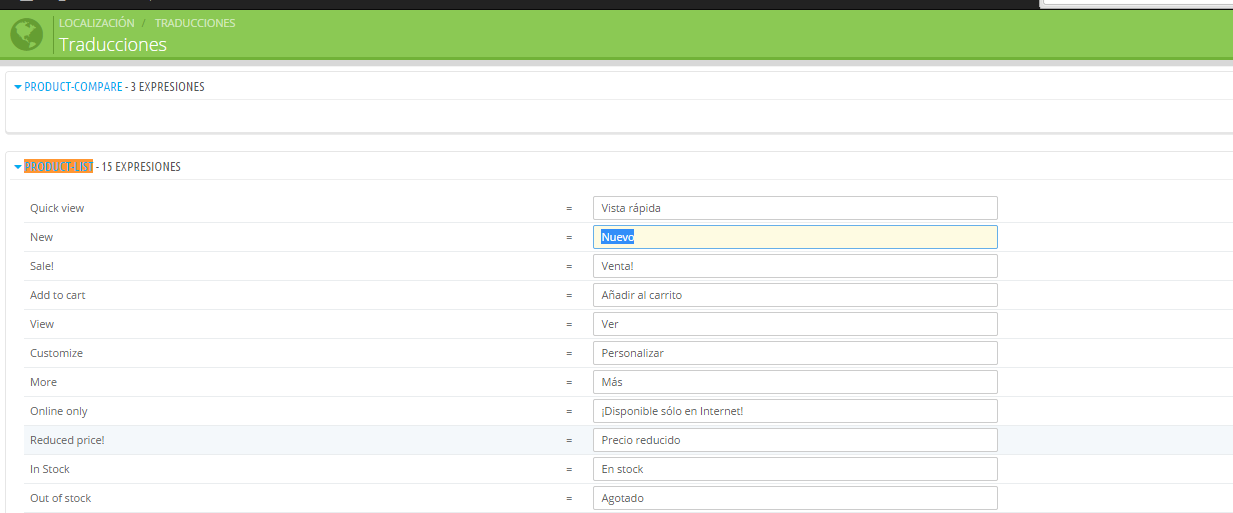The width and height of the screenshot is (1233, 513).
Task: Click the Traducciones page title
Action: tap(113, 45)
